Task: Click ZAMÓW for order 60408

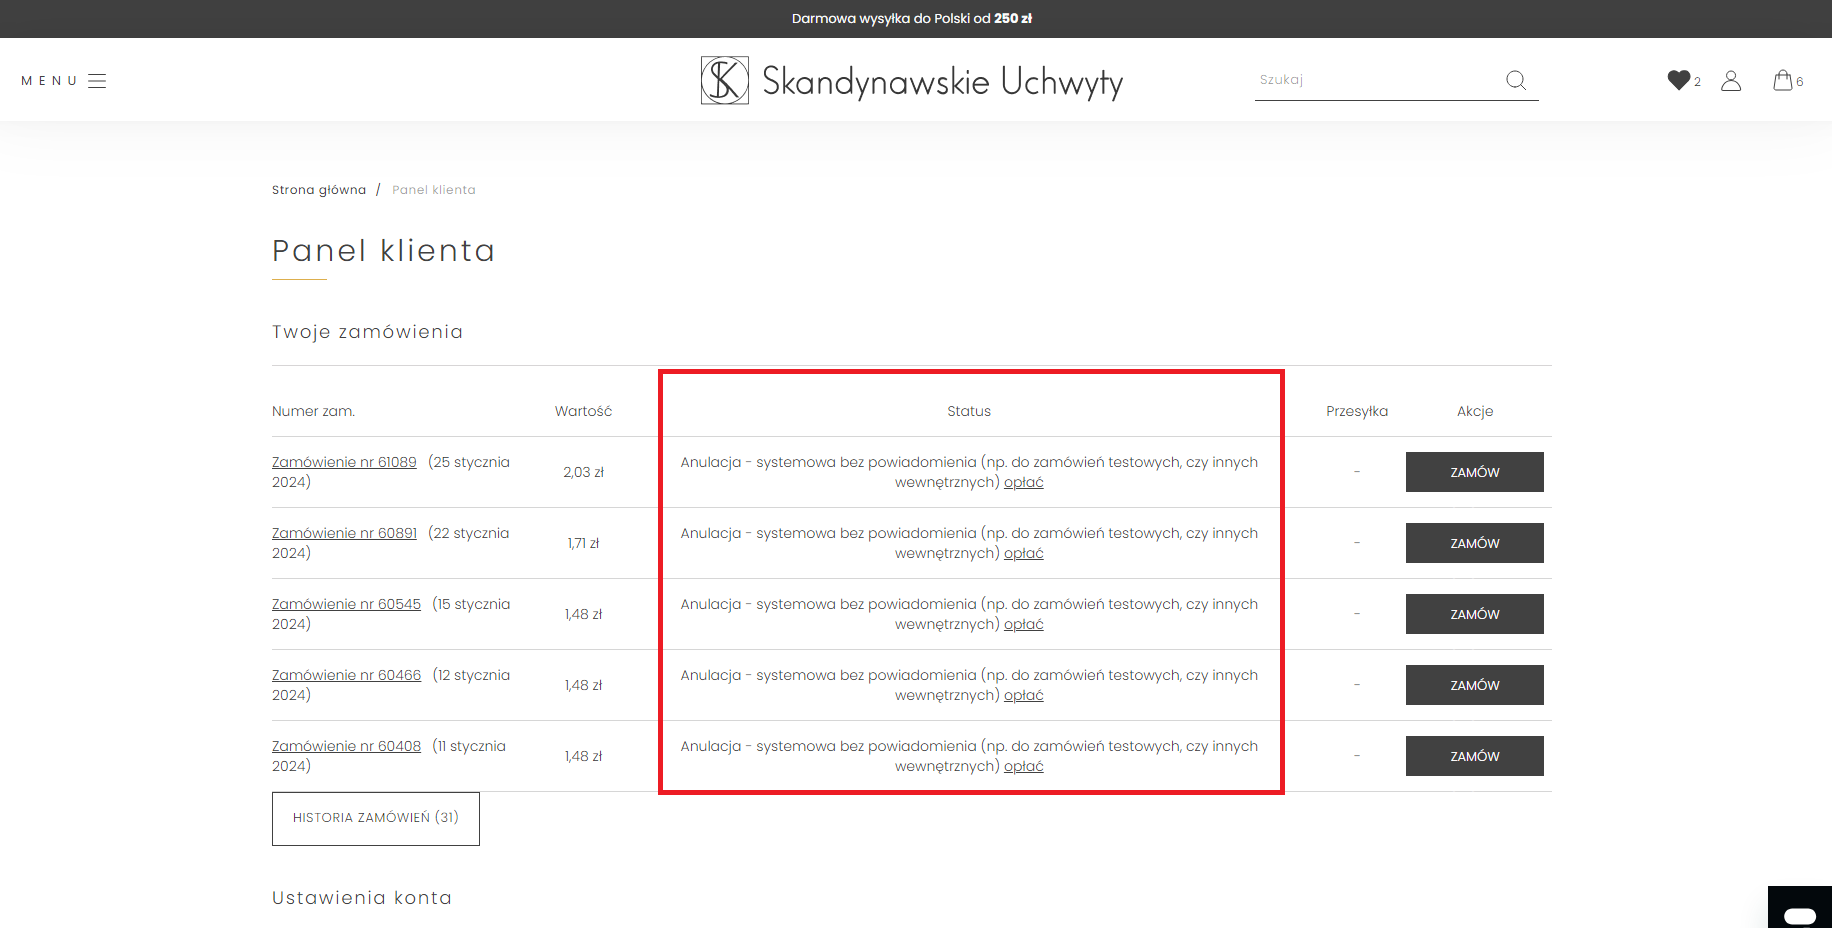Action: tap(1475, 756)
